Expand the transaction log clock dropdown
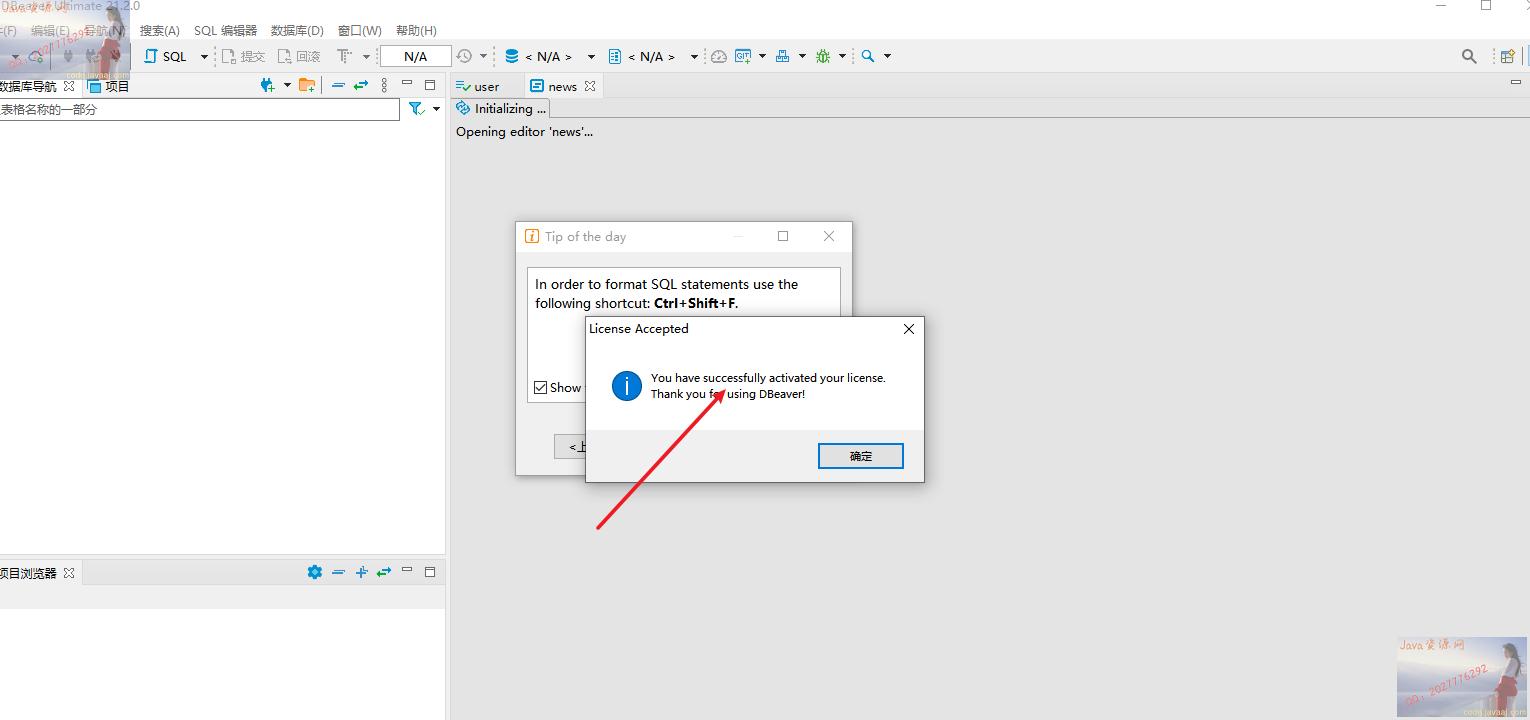Image resolution: width=1530 pixels, height=720 pixels. pyautogui.click(x=483, y=57)
